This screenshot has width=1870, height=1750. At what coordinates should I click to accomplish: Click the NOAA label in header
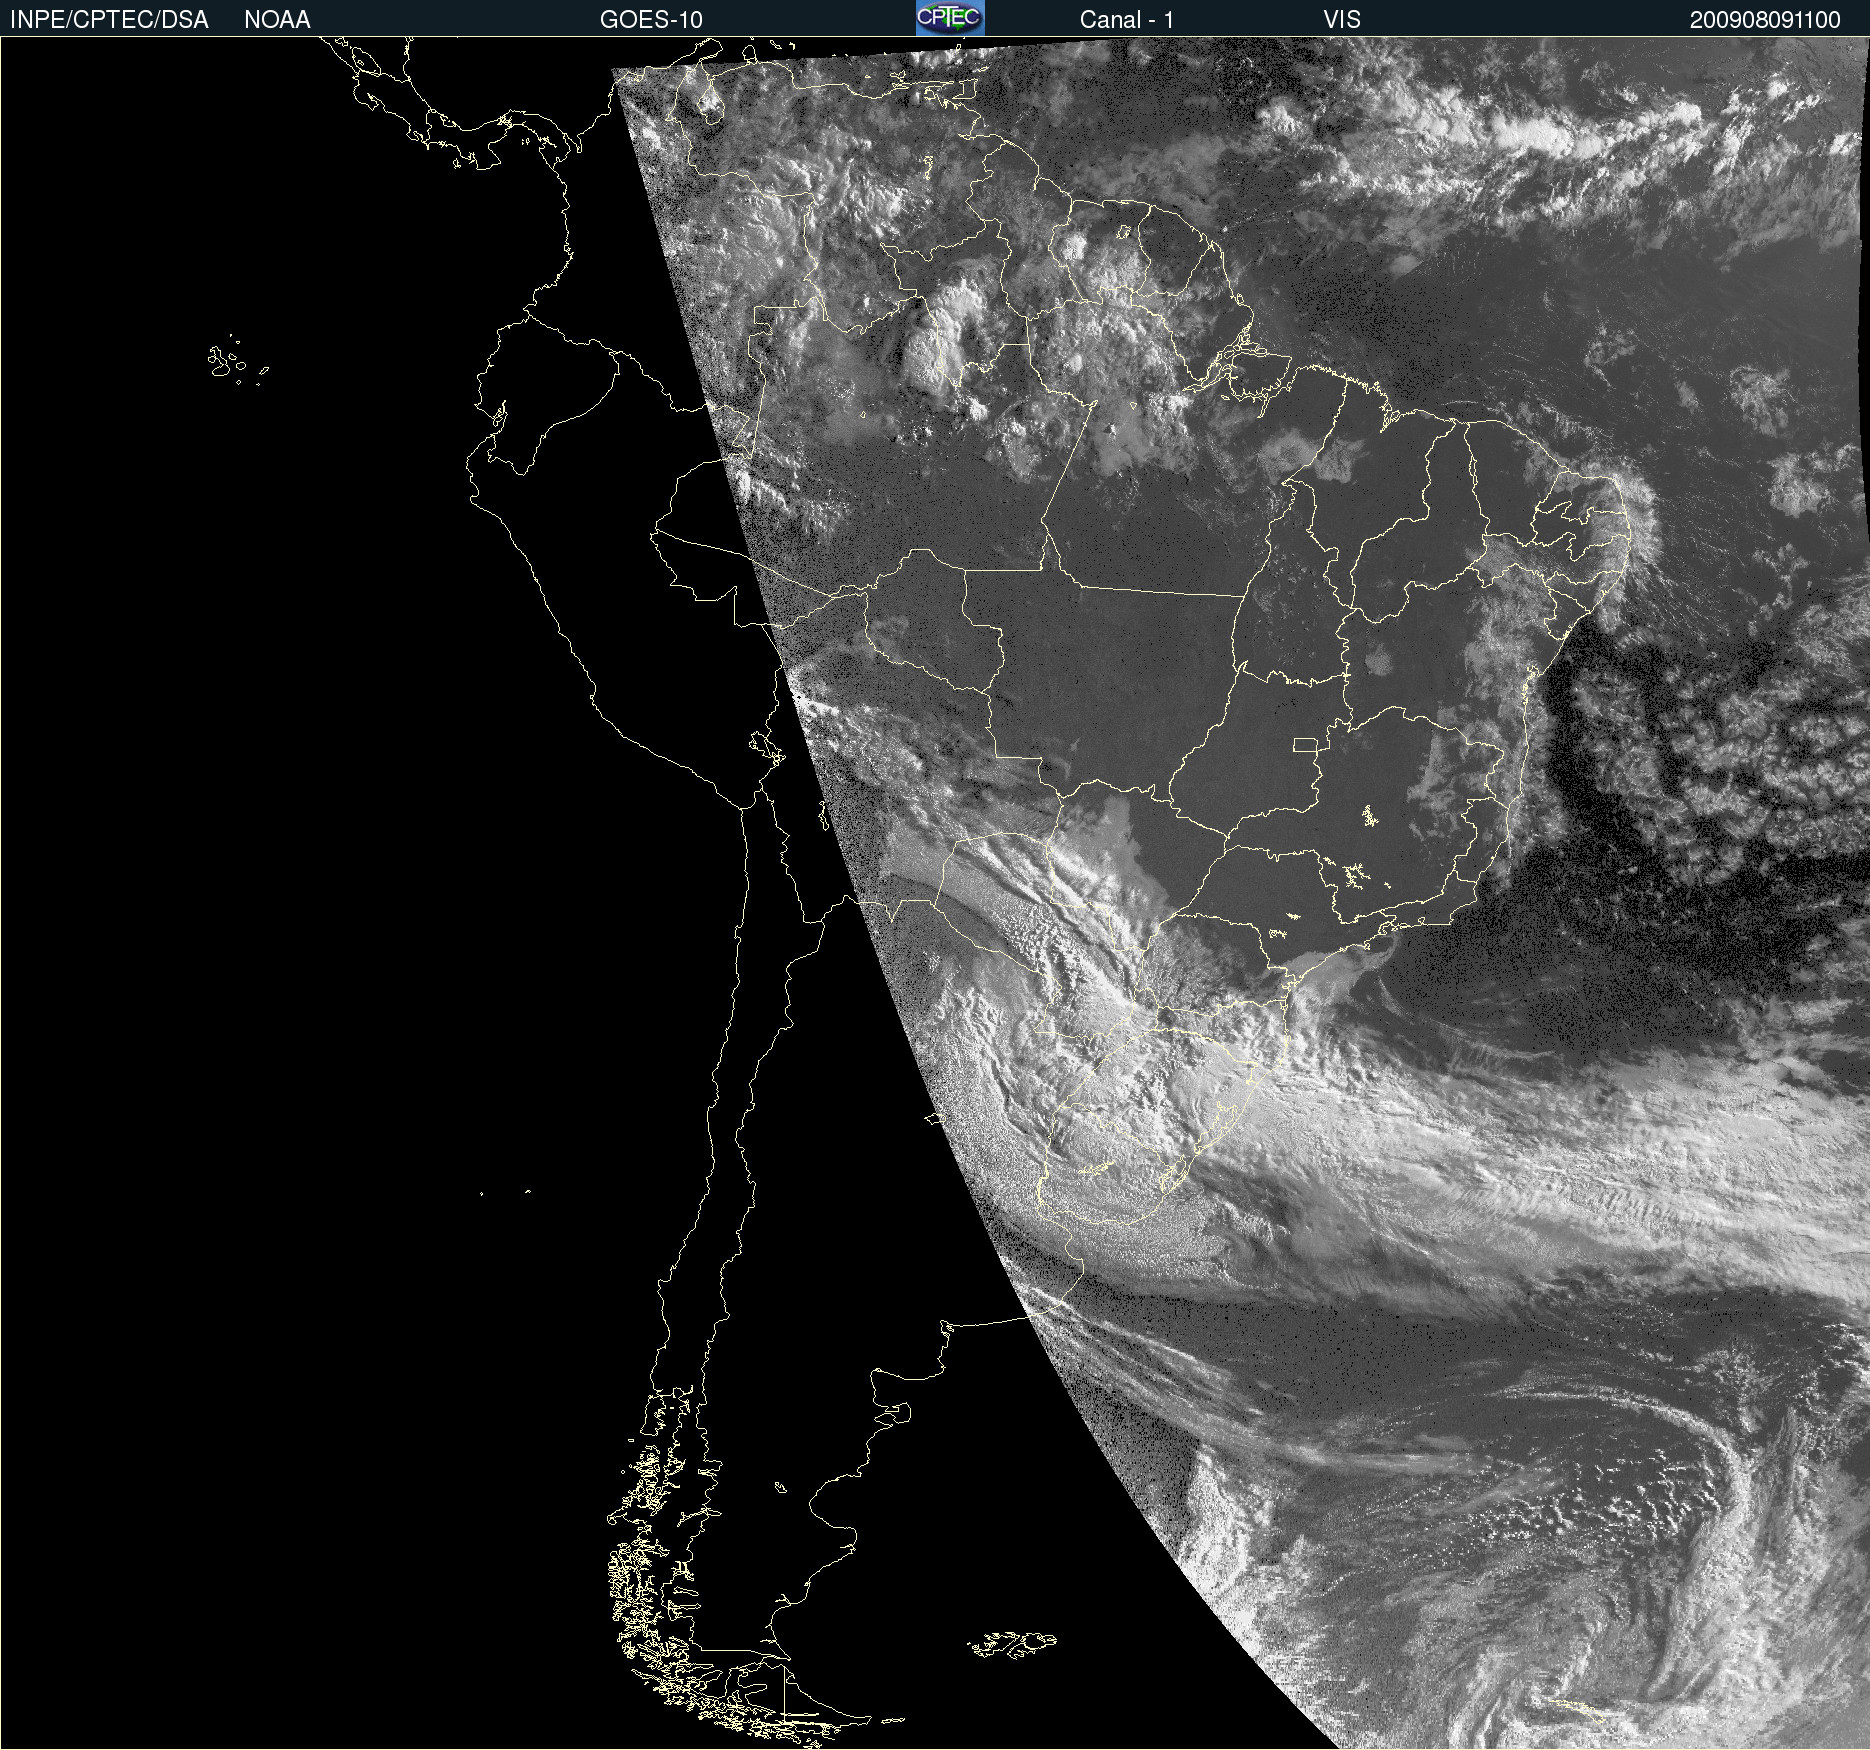coord(277,20)
